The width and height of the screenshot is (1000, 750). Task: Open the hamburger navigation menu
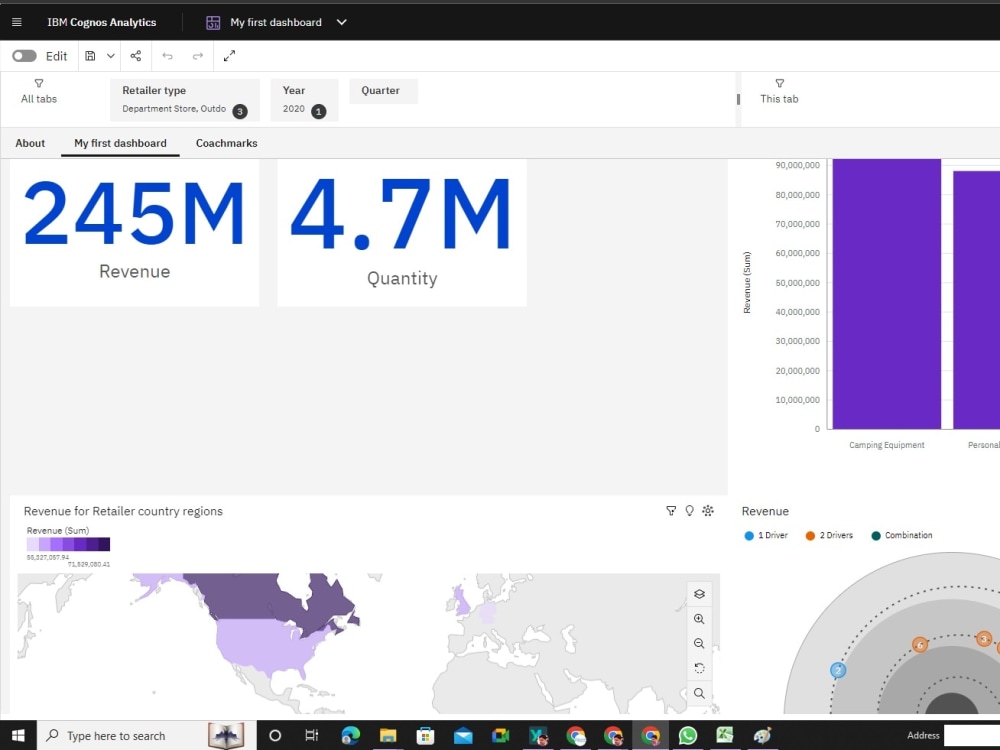pos(17,22)
